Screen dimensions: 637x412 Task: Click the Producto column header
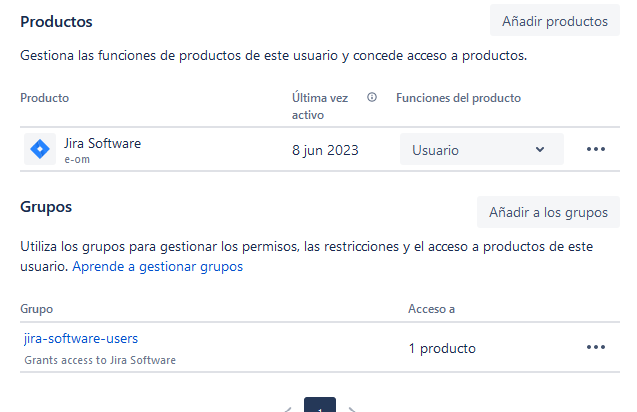click(x=45, y=98)
